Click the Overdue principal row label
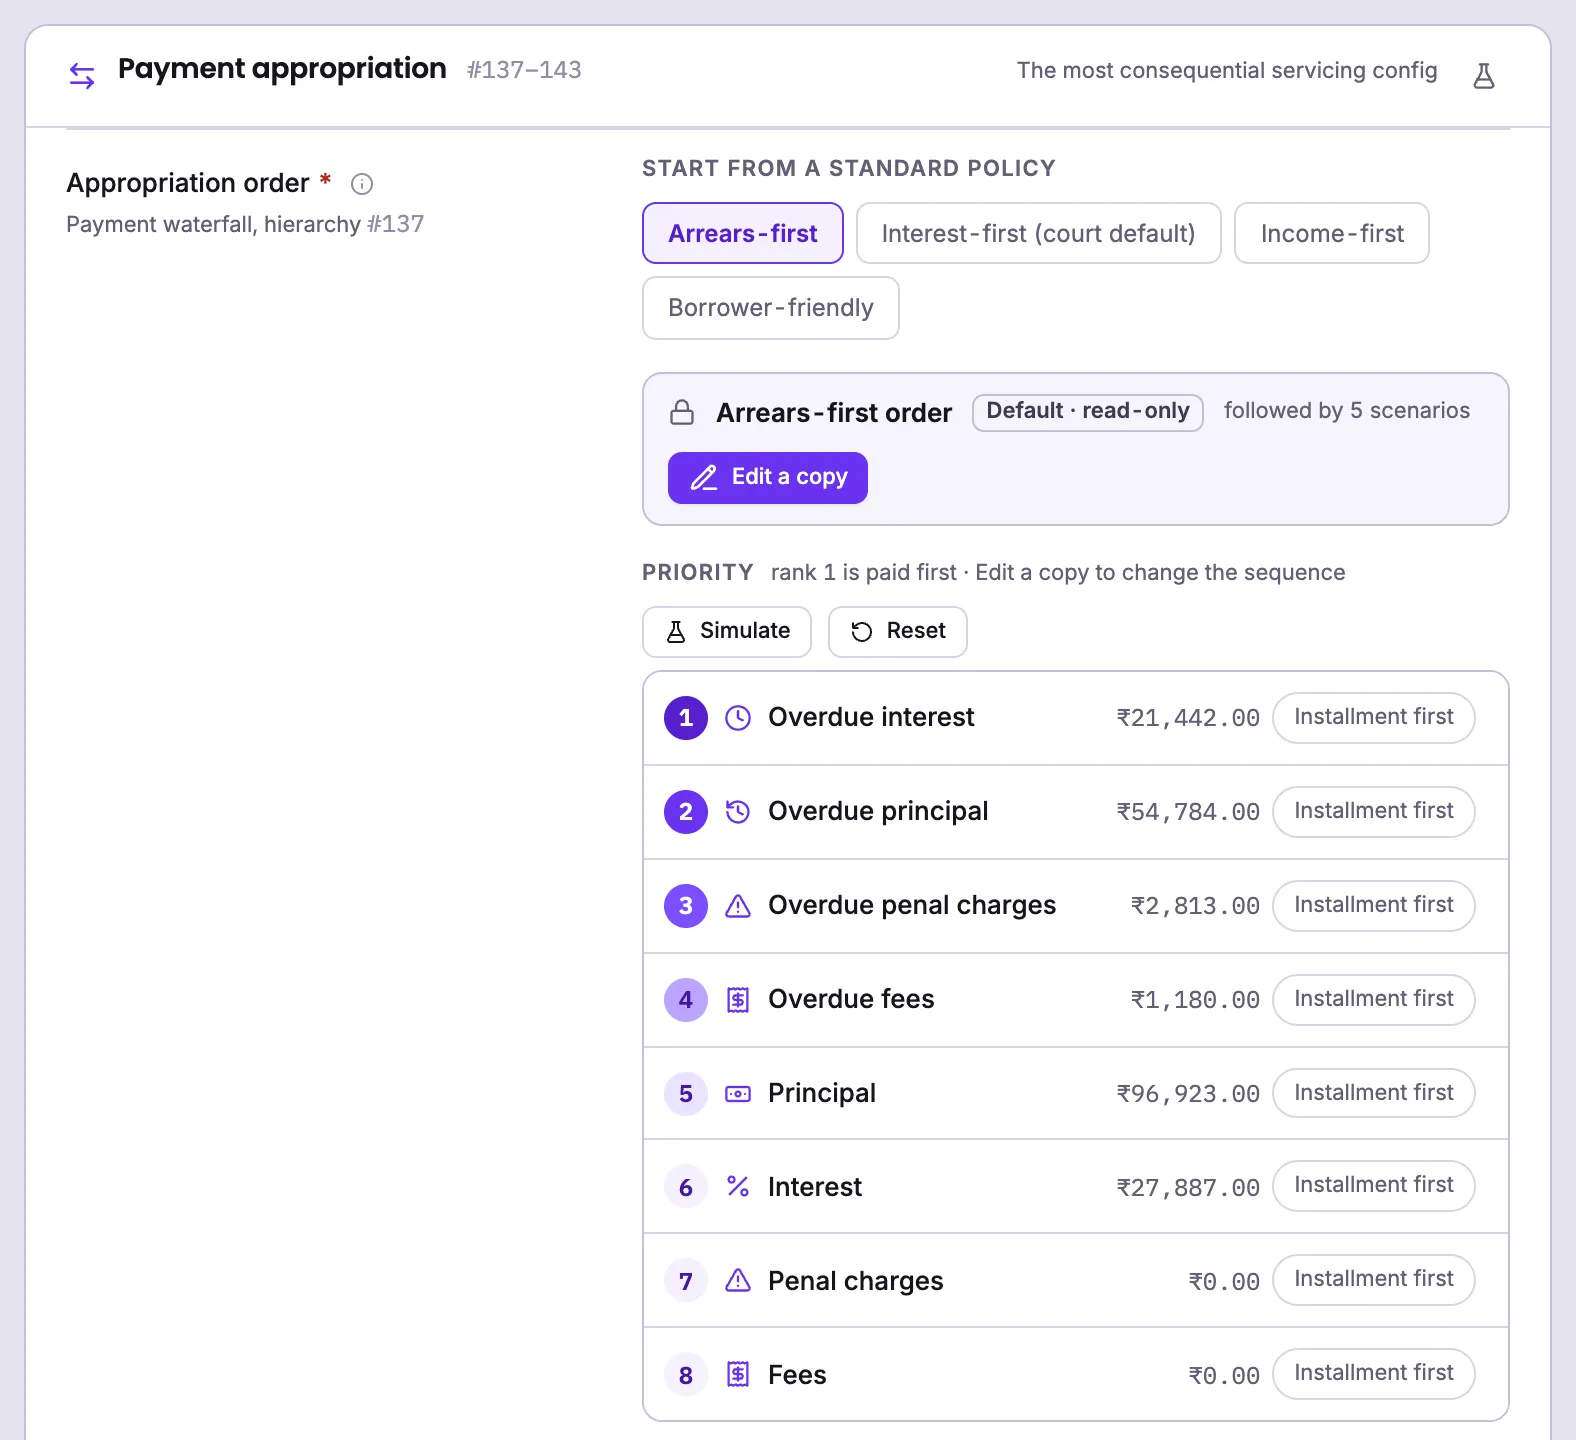The width and height of the screenshot is (1576, 1440). point(878,811)
